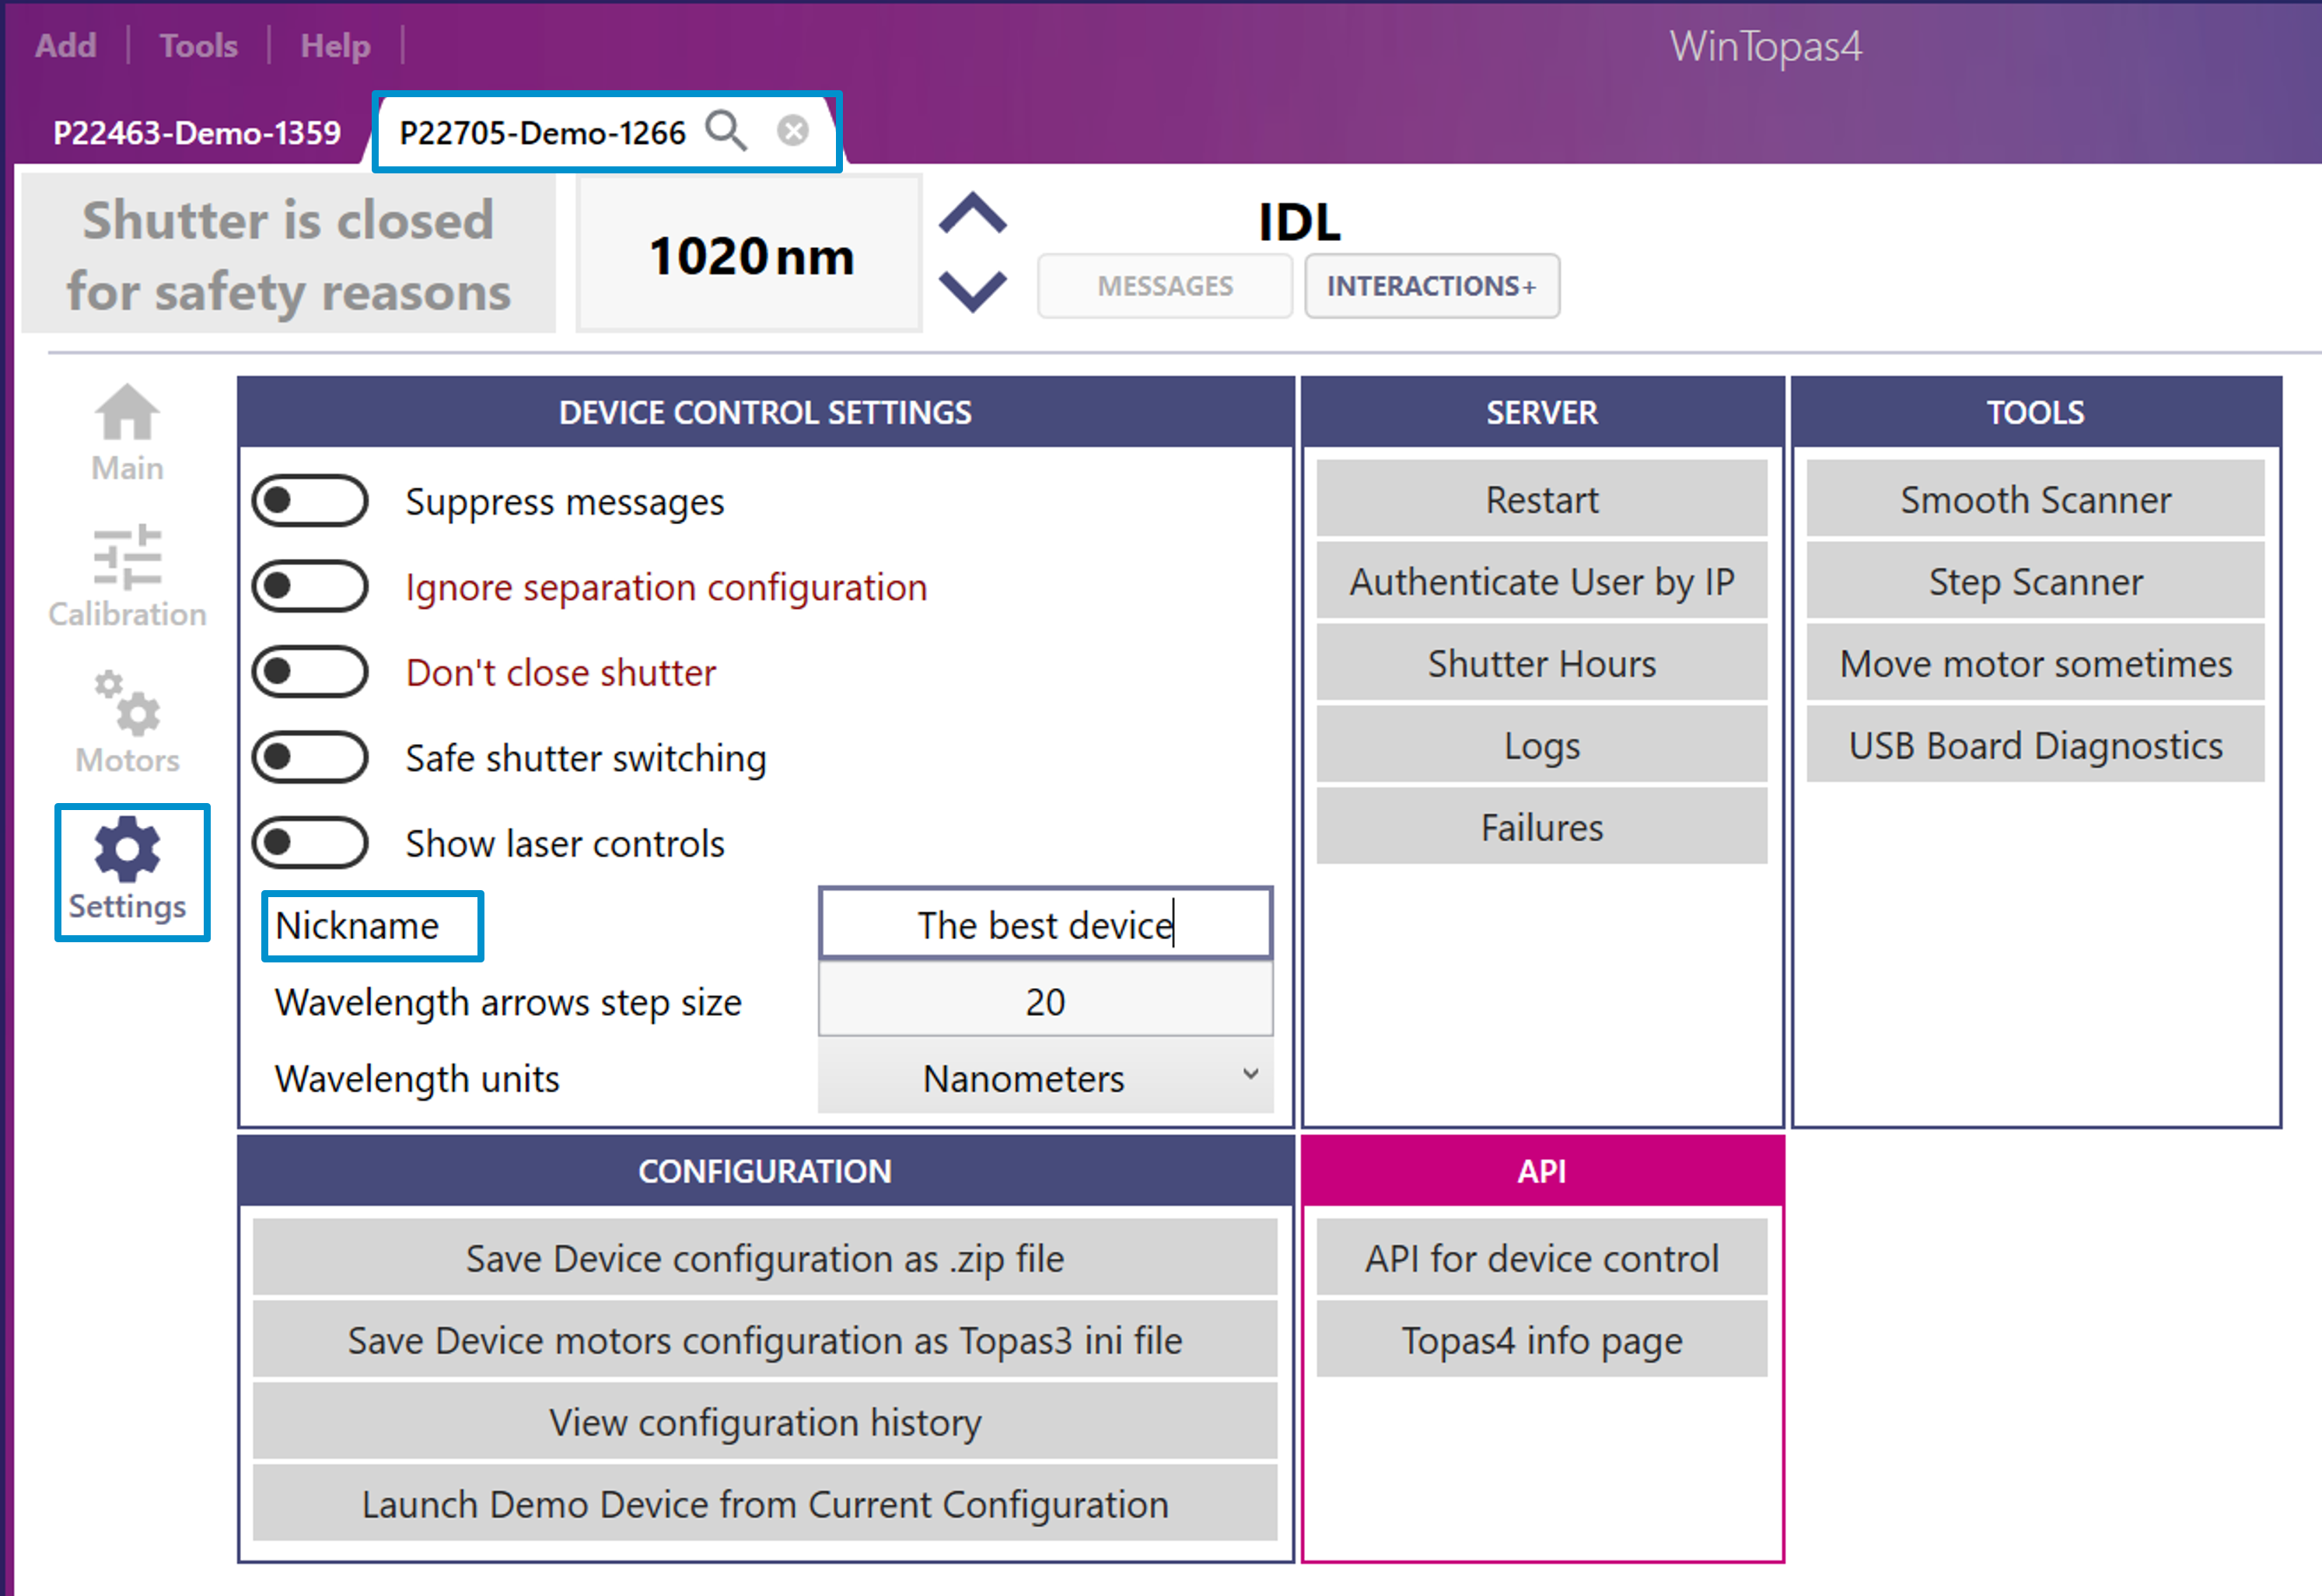Click the magnifier icon on P22705-Demo-1266 tab
The image size is (2322, 1596).
[x=726, y=131]
